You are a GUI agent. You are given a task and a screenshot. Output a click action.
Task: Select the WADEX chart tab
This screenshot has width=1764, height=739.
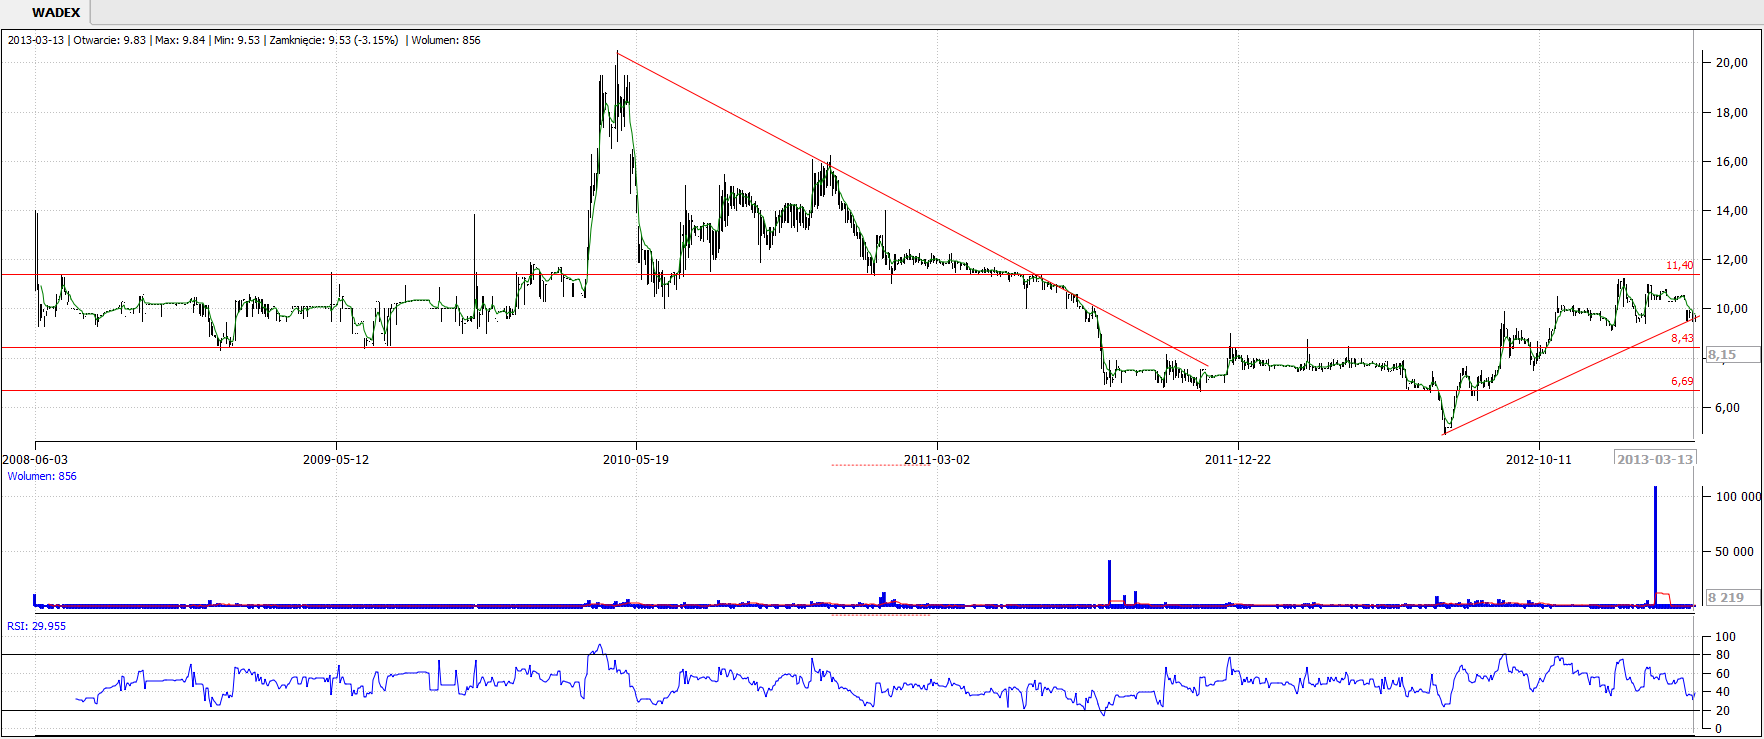coord(56,13)
